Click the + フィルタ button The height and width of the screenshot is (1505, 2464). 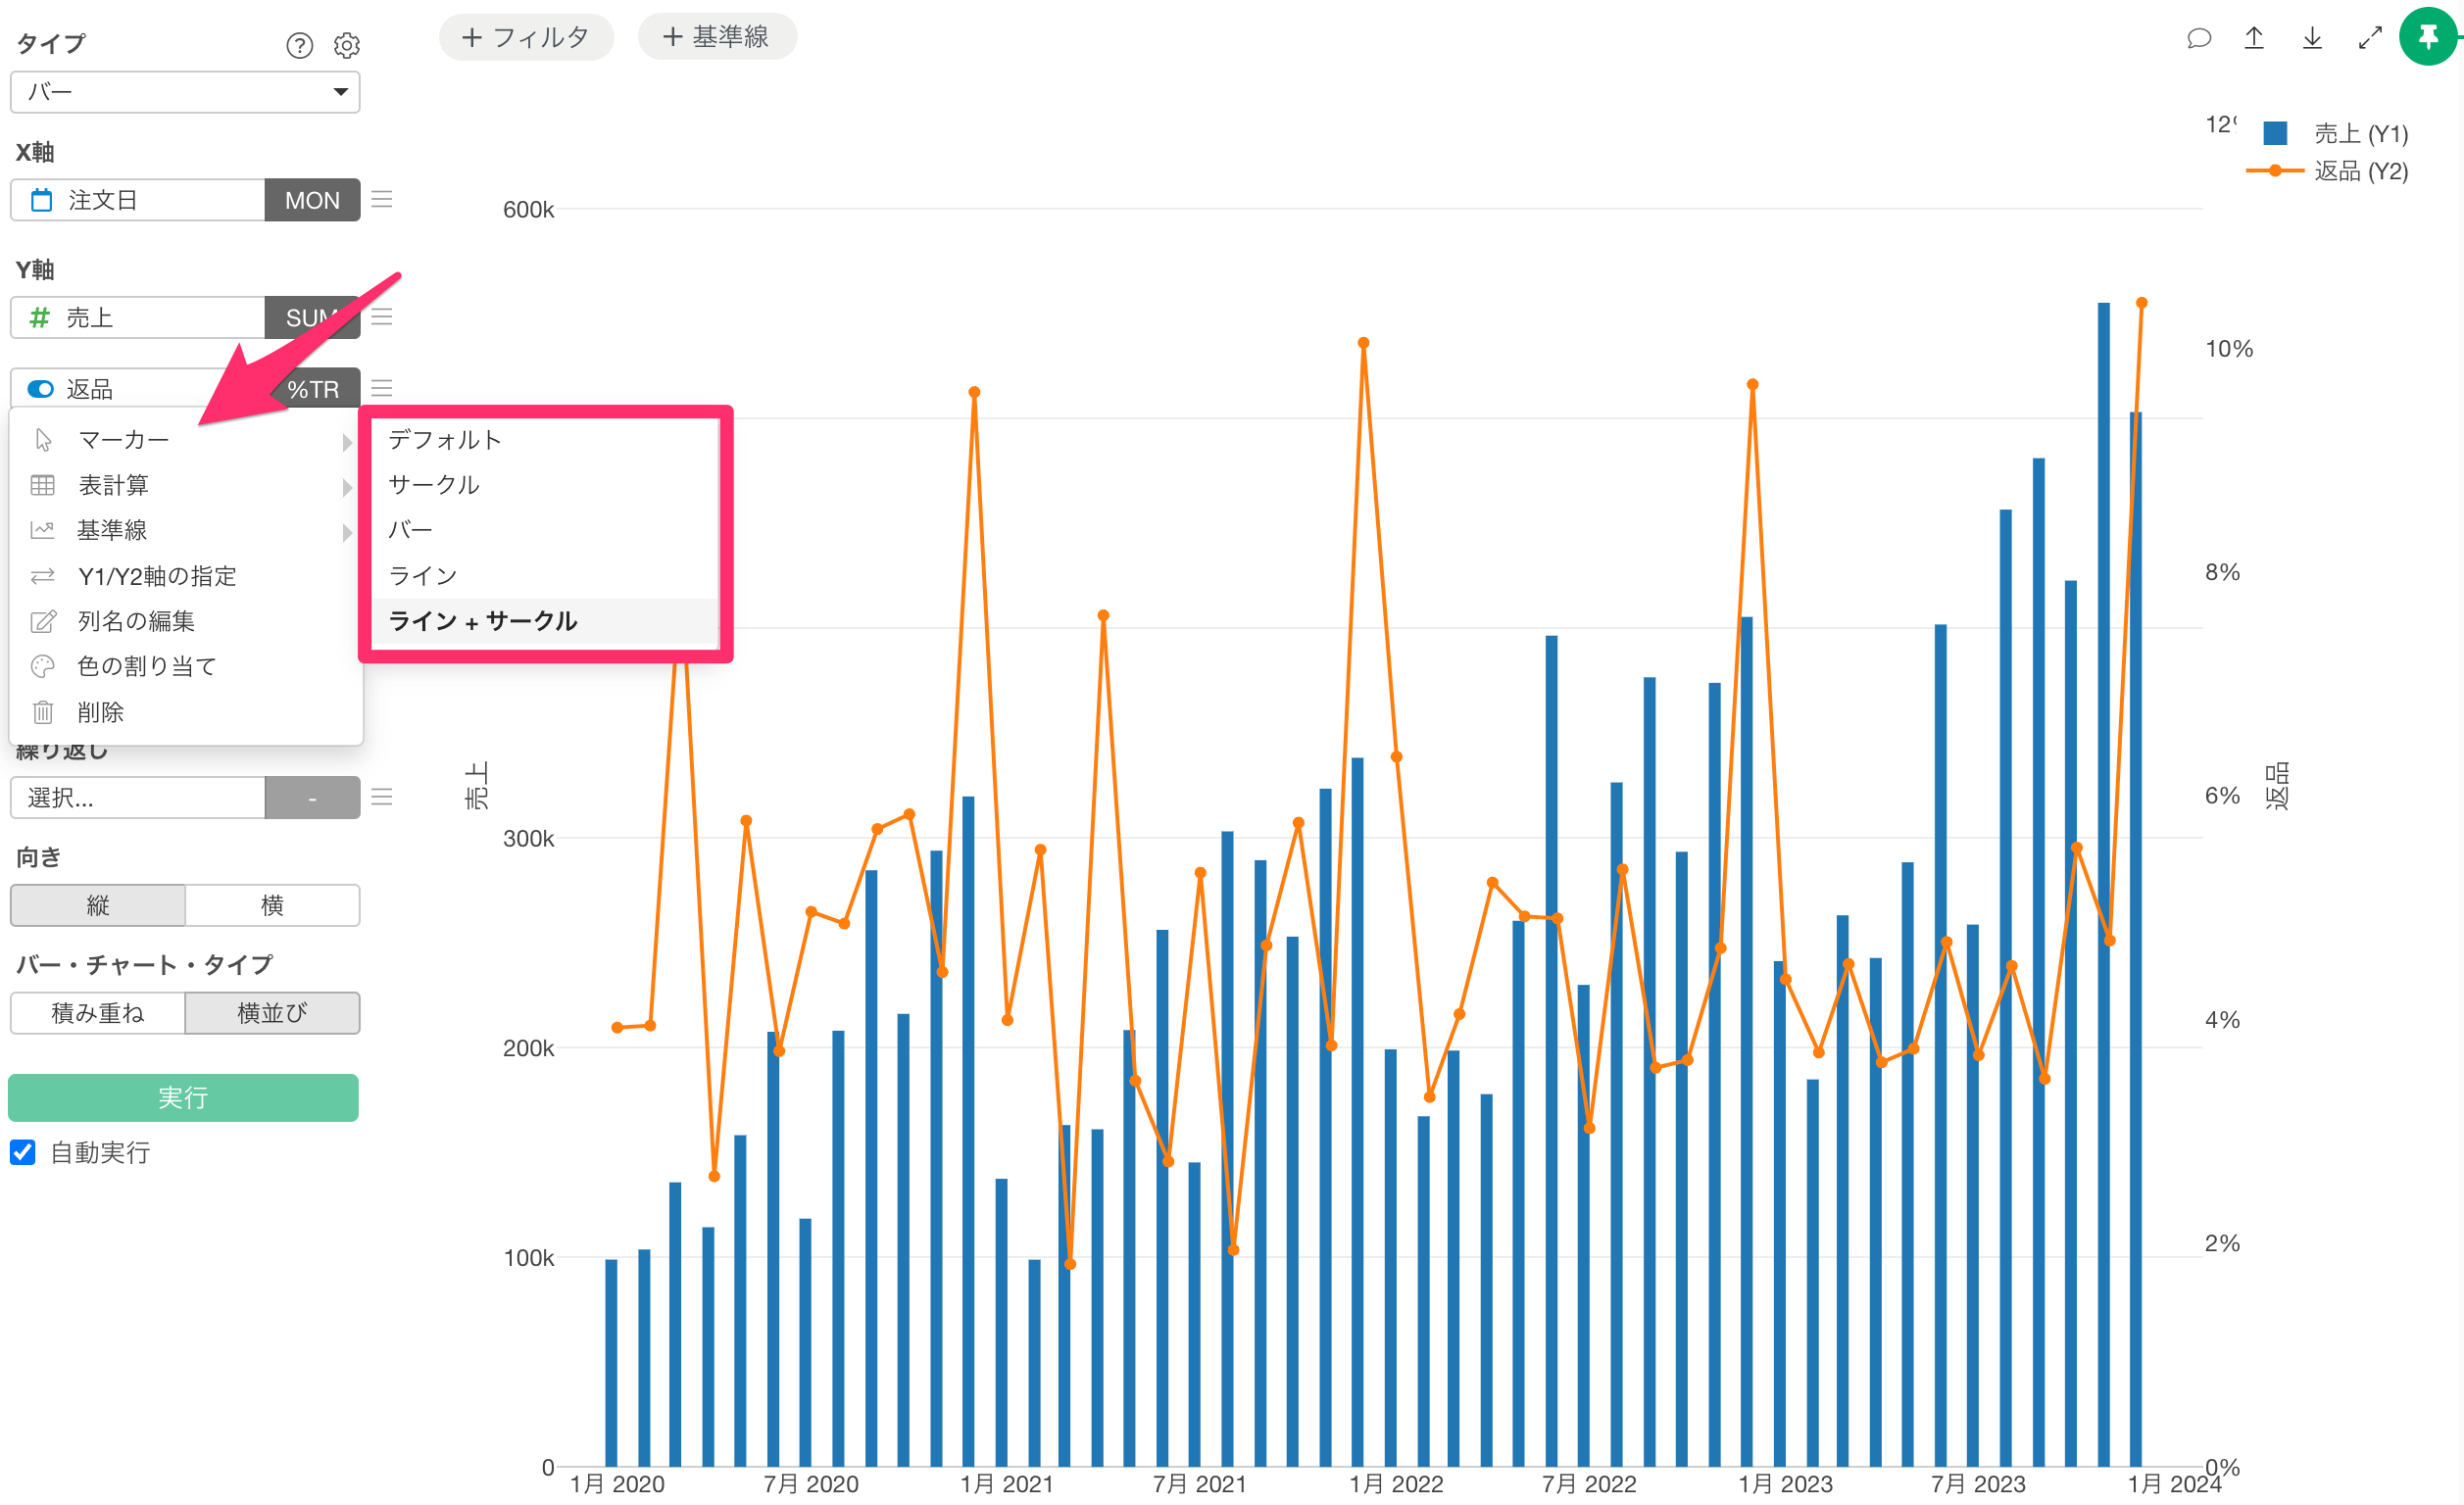pyautogui.click(x=526, y=37)
